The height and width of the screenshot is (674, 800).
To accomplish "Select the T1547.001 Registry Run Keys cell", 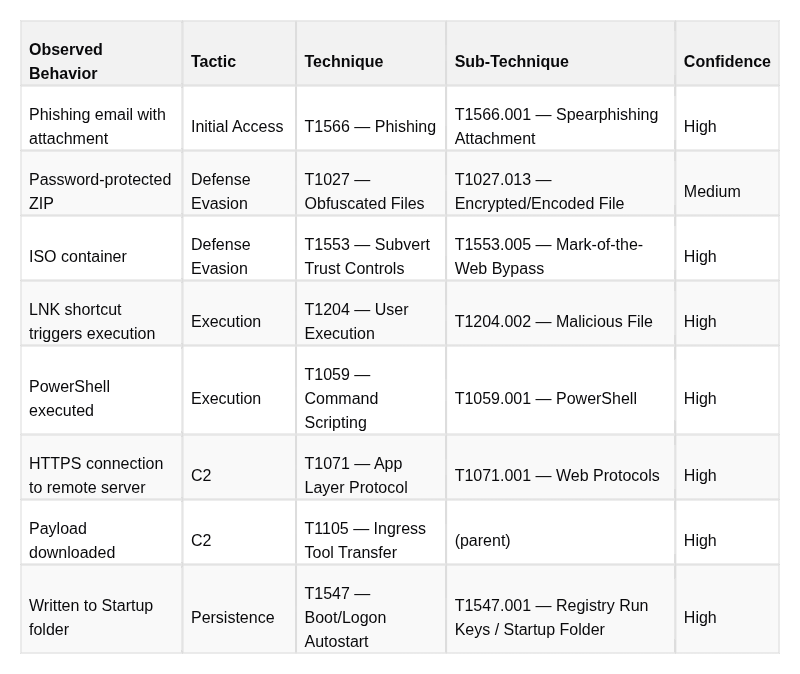I will point(560,609).
